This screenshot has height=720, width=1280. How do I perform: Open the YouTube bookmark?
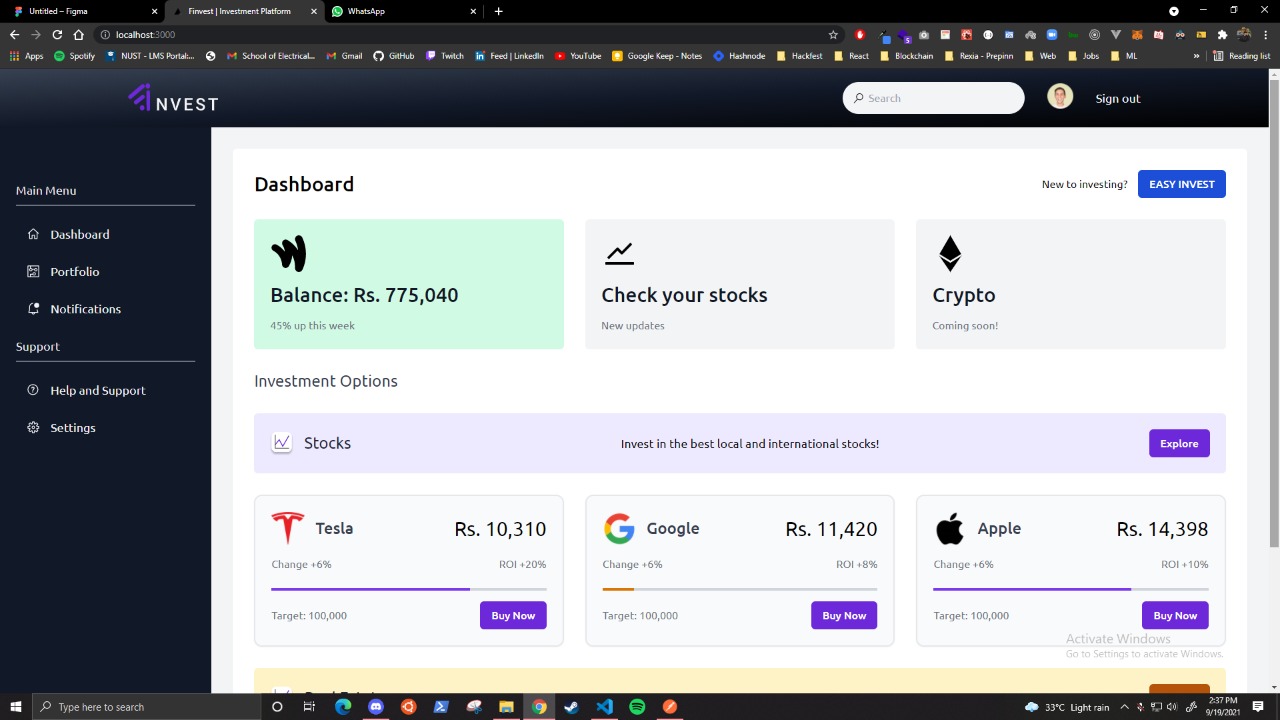point(577,56)
